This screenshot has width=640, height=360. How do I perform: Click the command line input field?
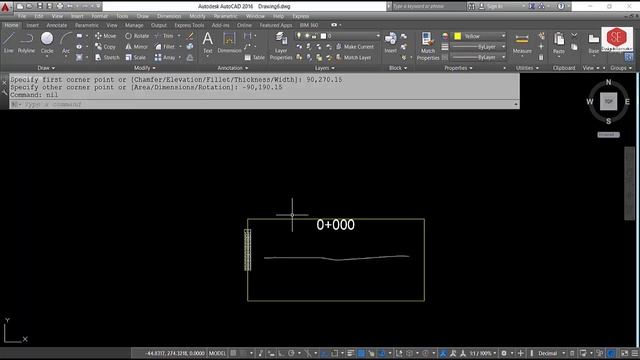pos(264,104)
